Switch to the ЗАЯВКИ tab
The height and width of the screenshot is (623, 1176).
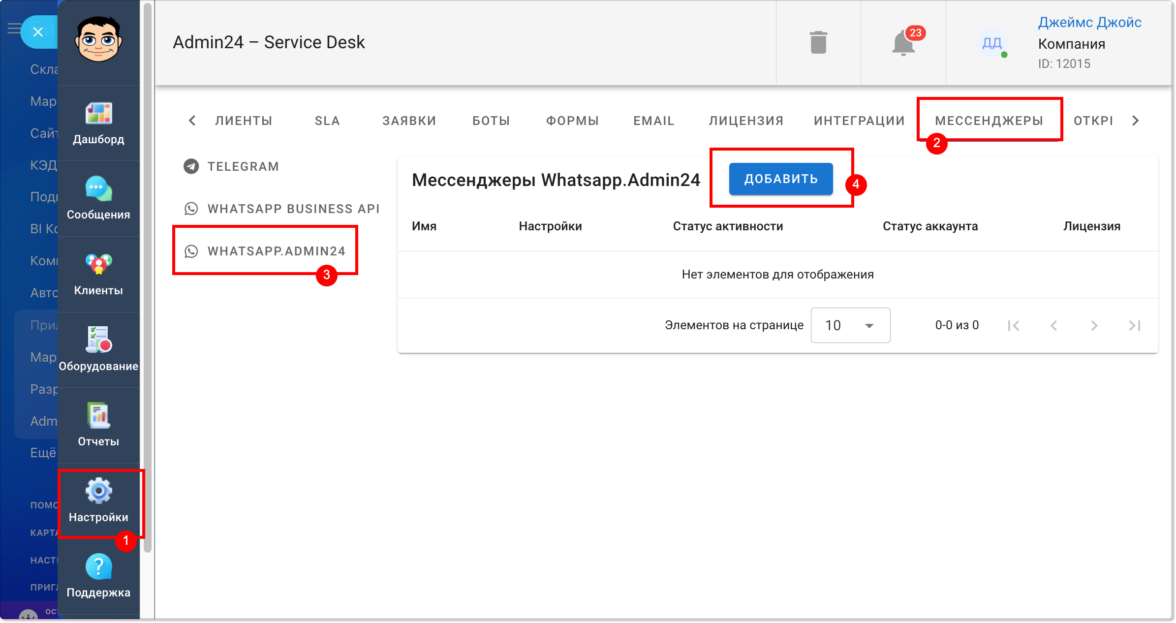pos(410,121)
